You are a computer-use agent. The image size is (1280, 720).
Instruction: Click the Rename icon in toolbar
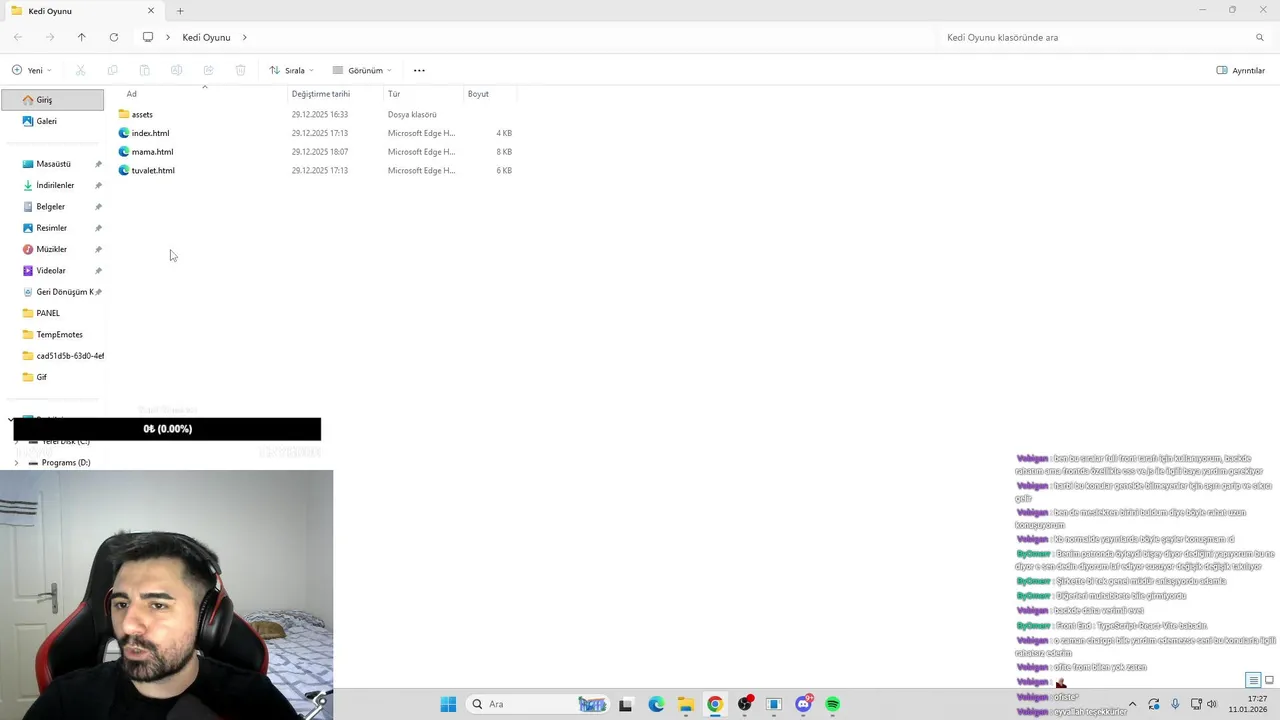[x=176, y=70]
